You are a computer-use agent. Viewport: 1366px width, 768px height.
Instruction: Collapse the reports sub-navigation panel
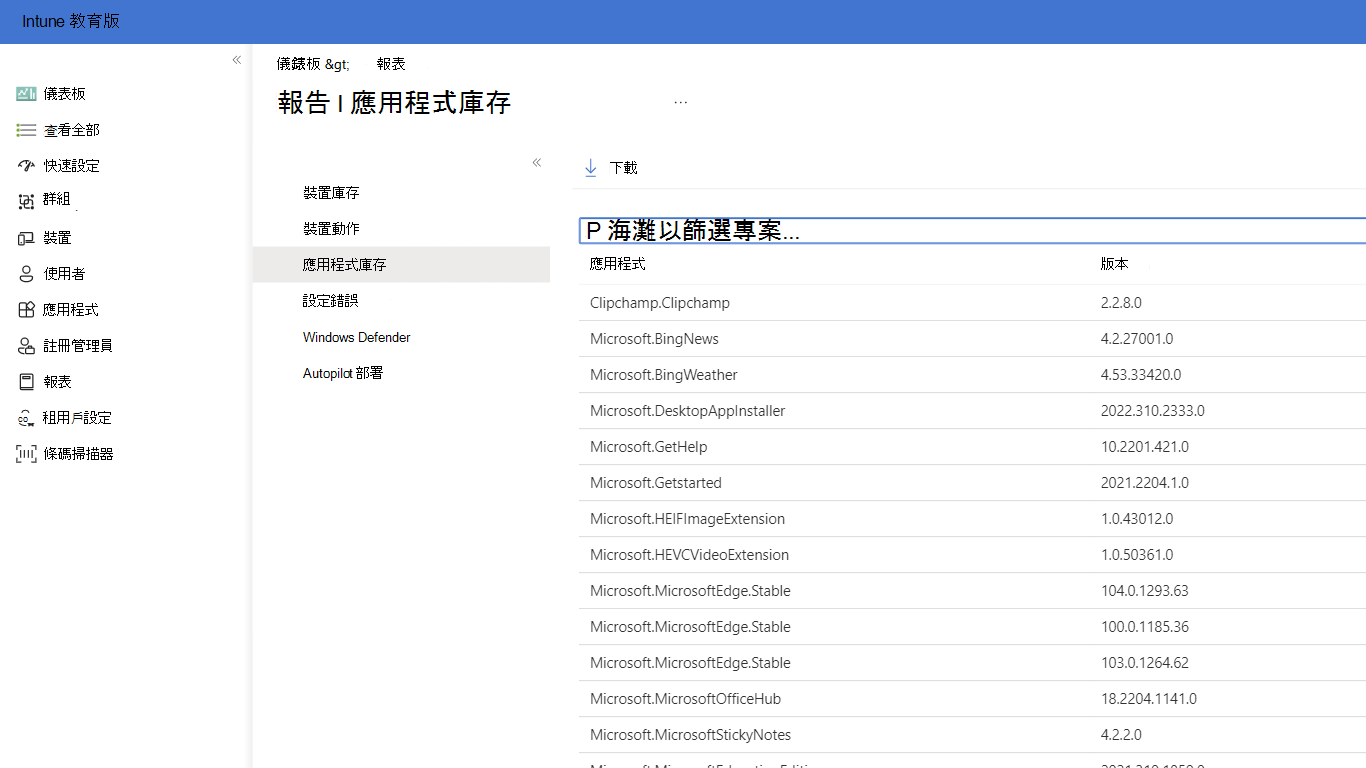pos(537,162)
